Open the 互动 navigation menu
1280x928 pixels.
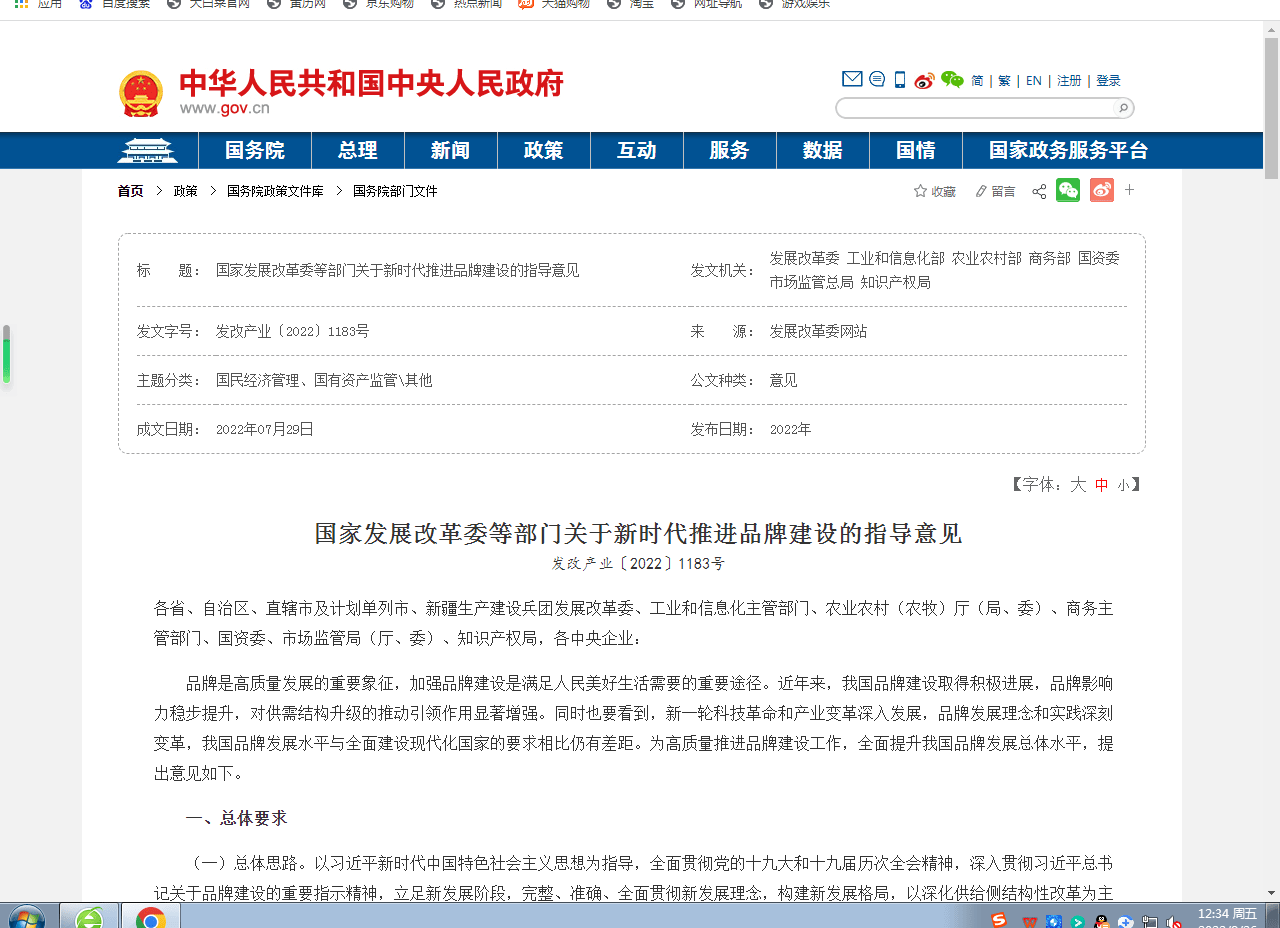coord(637,151)
